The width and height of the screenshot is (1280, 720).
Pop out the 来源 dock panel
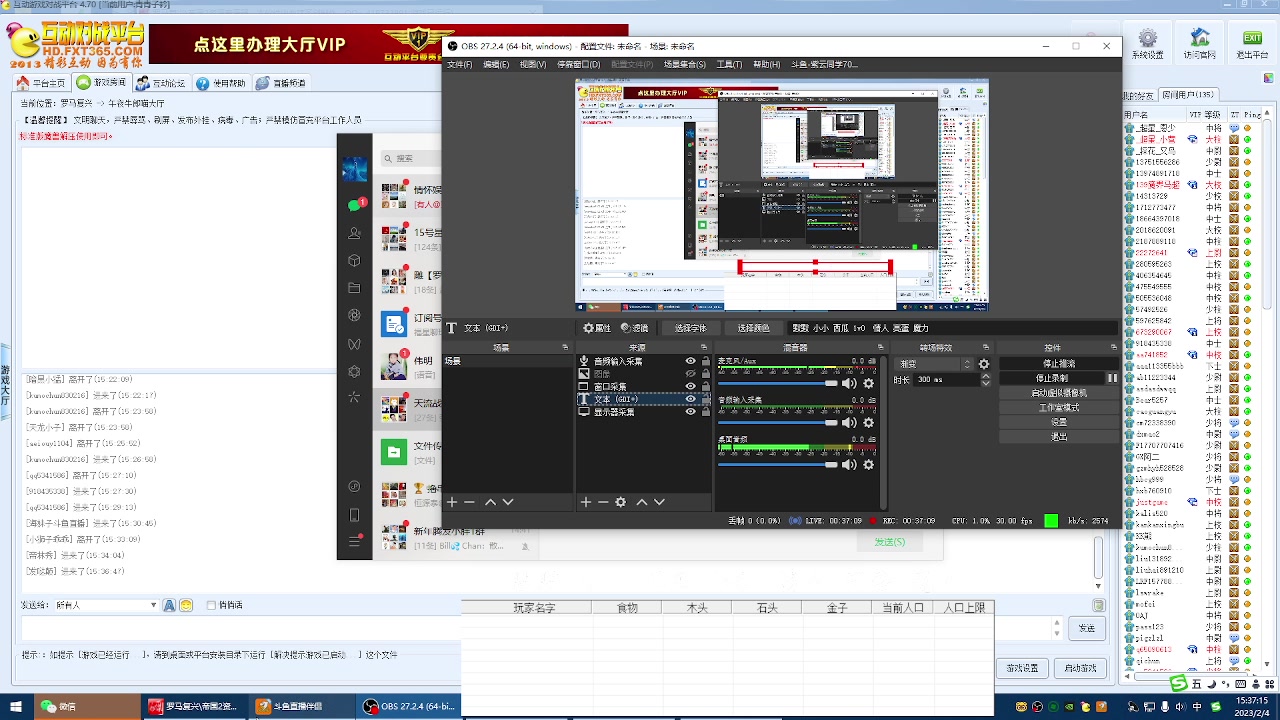(x=704, y=348)
